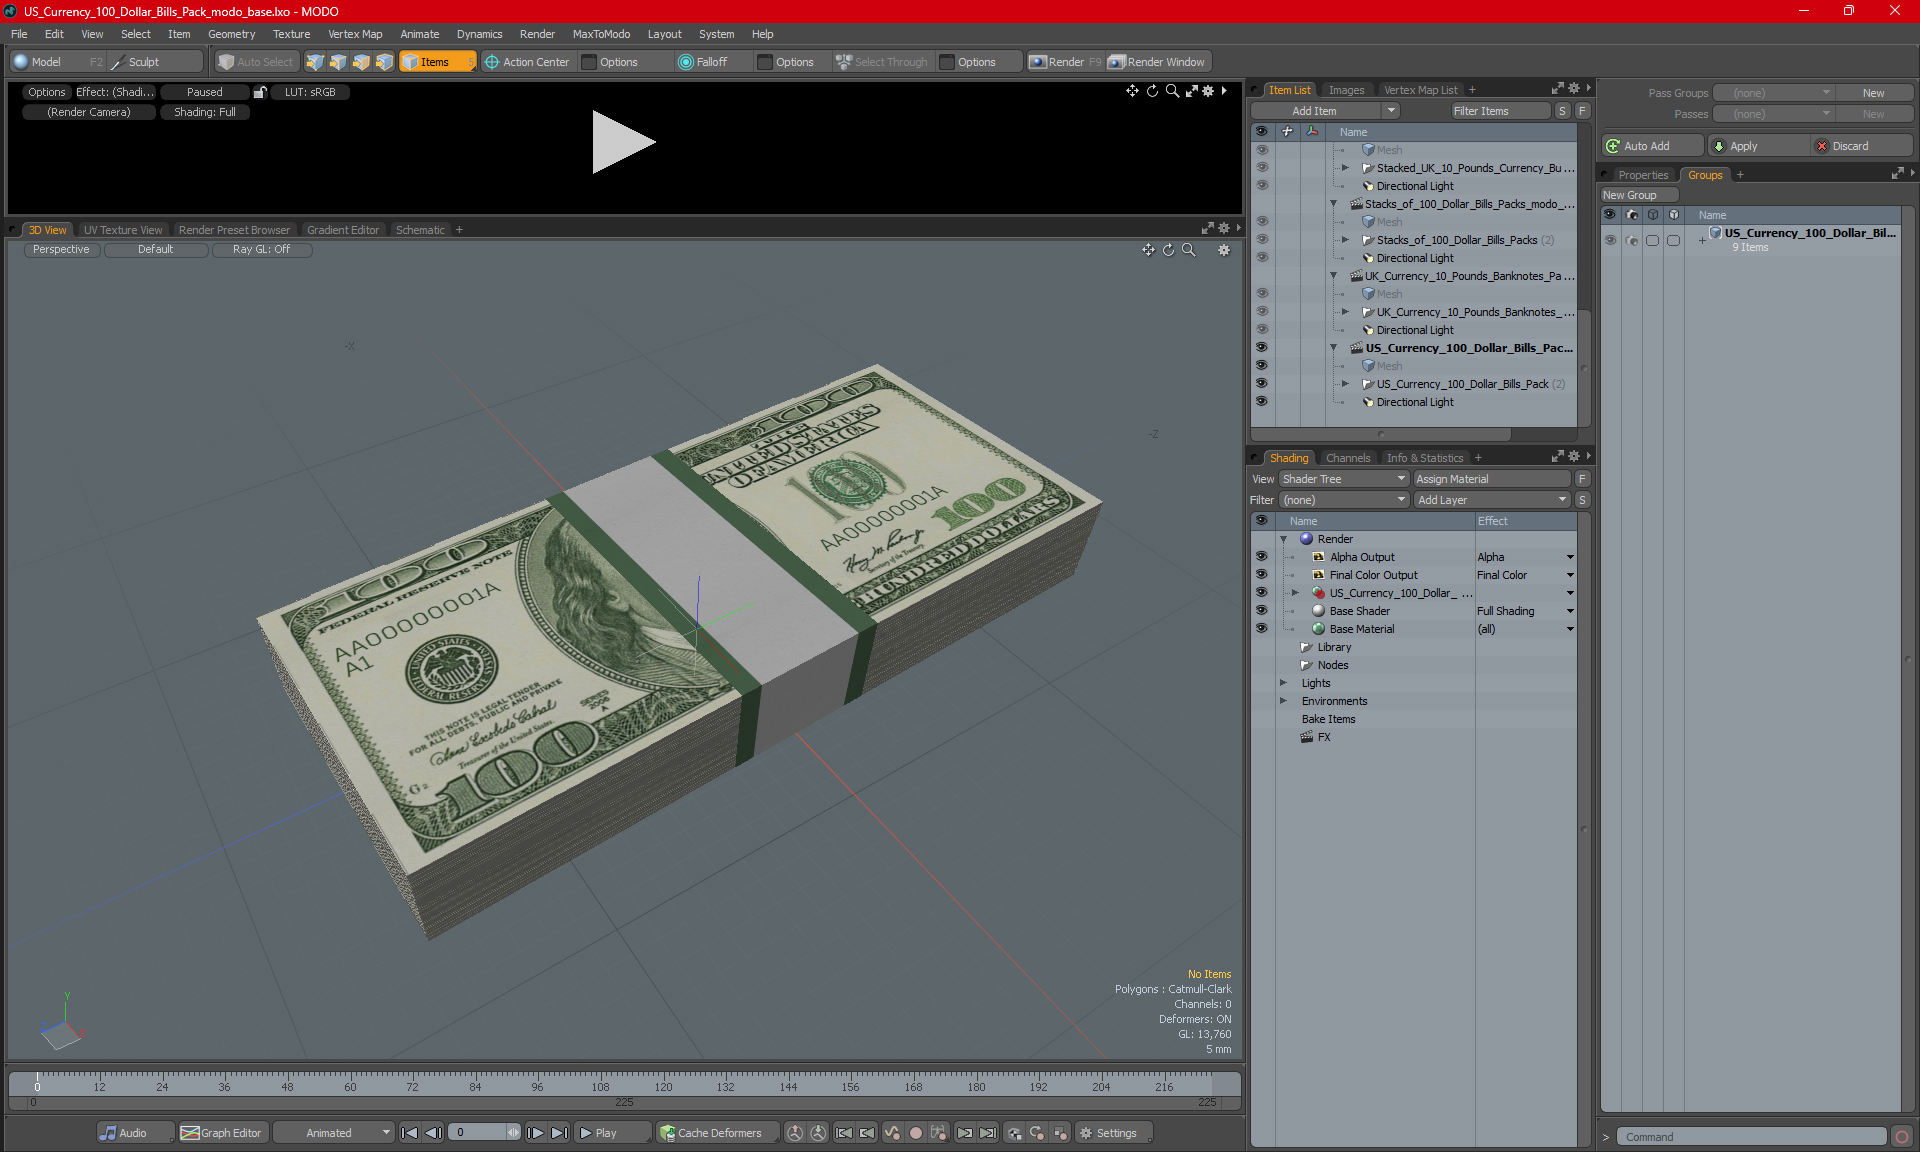Toggle visibility of Base Material layer
This screenshot has height=1152, width=1920.
pyautogui.click(x=1262, y=629)
